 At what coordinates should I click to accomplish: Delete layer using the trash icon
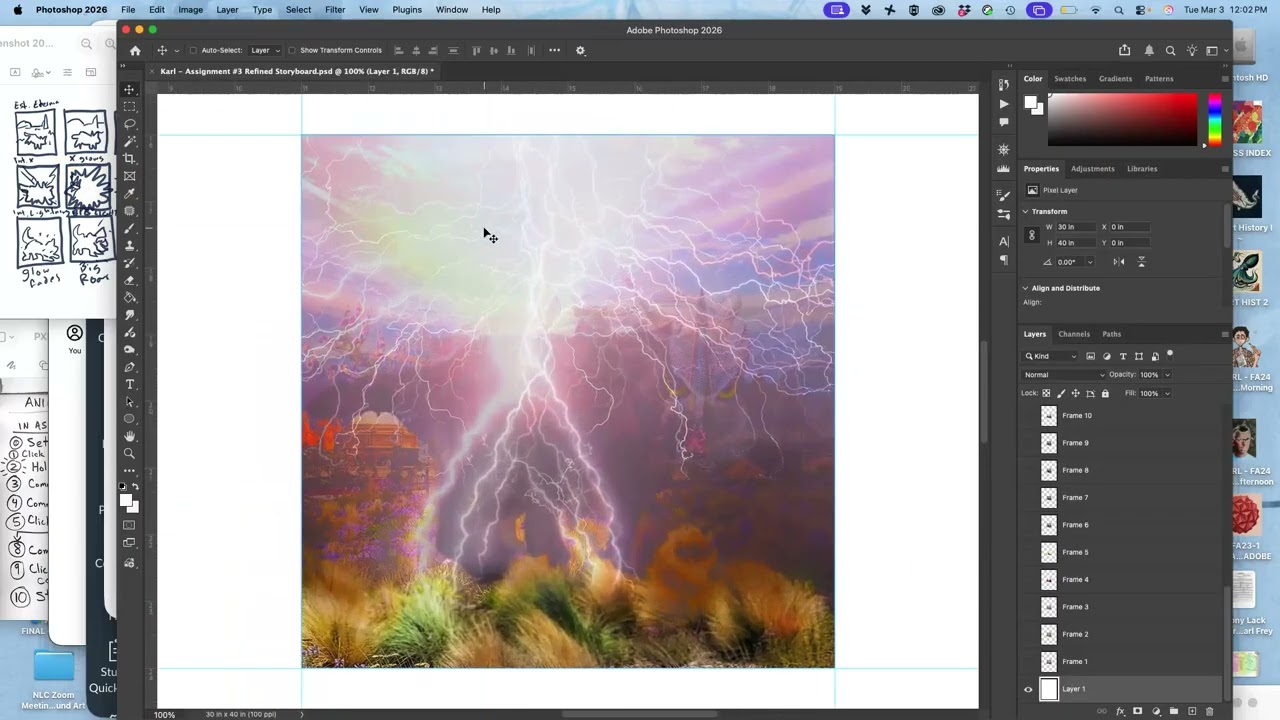[1209, 711]
